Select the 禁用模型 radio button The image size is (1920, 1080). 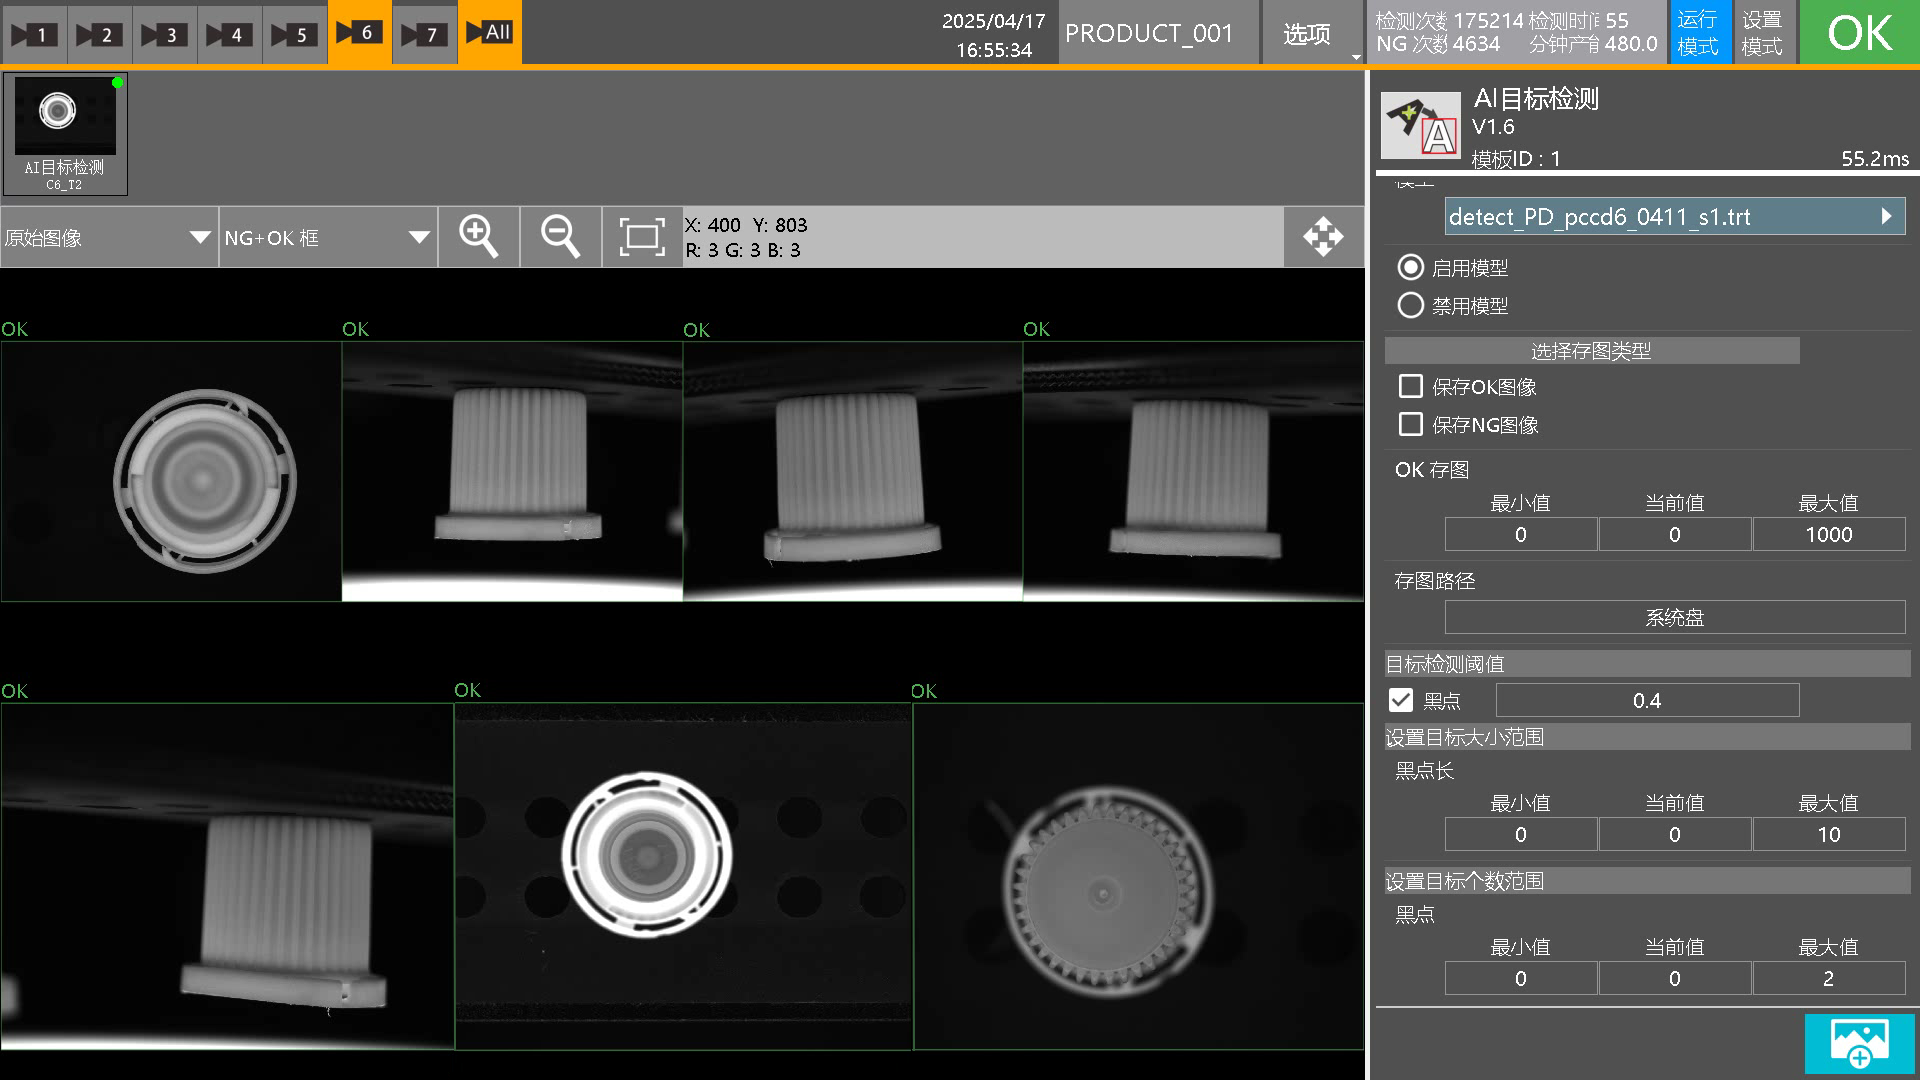coord(1410,306)
